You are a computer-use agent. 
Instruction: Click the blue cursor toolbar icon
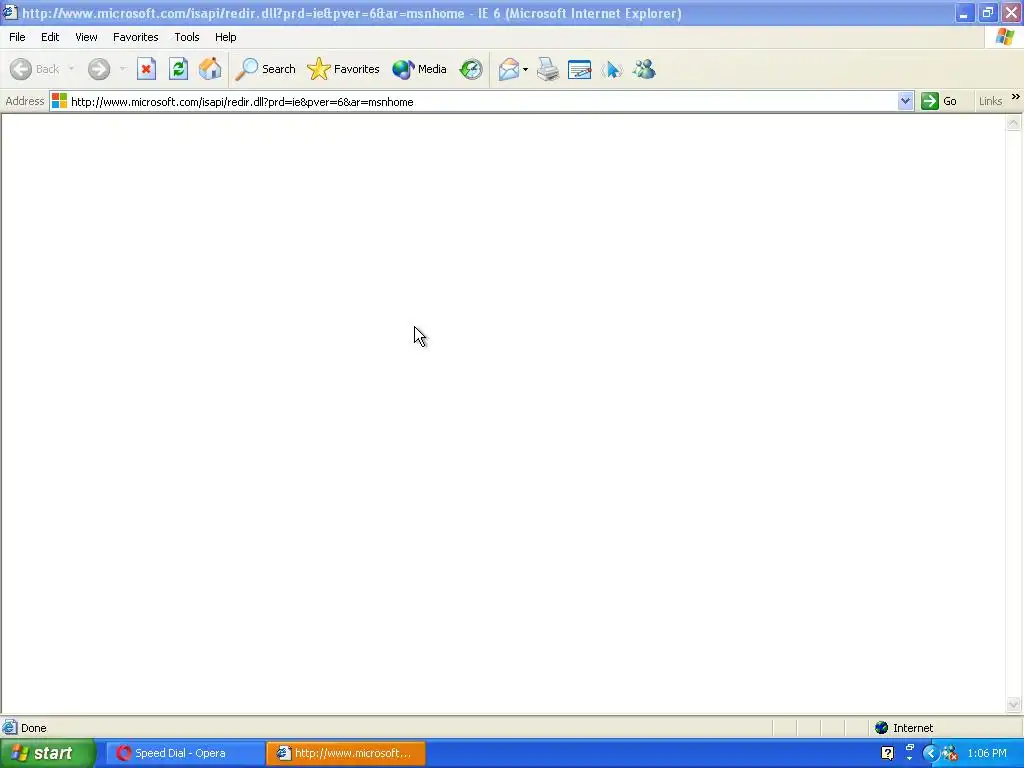click(612, 69)
